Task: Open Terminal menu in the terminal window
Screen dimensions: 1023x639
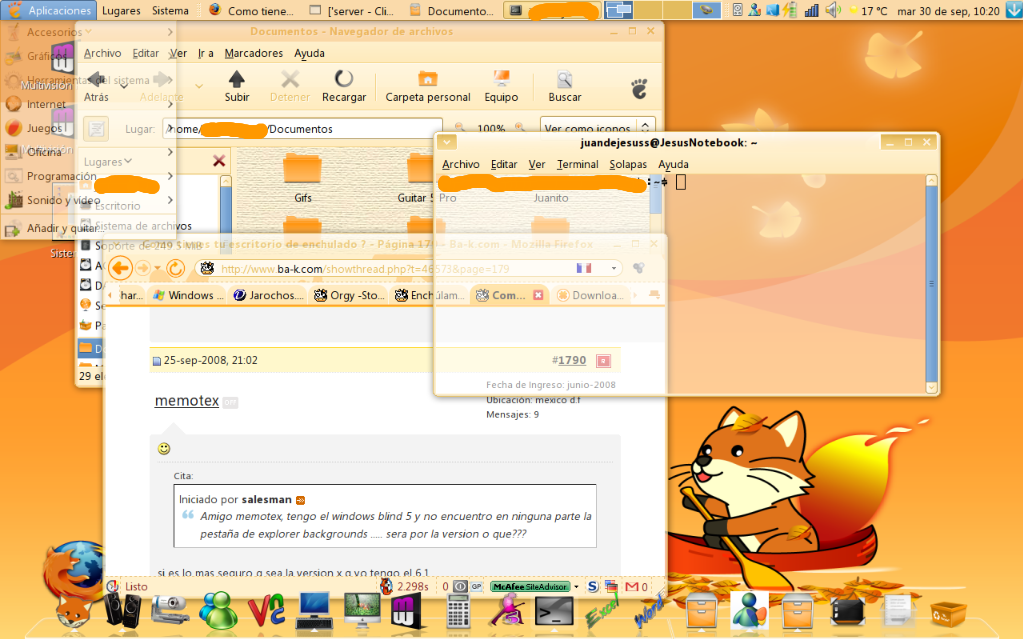Action: point(577,164)
